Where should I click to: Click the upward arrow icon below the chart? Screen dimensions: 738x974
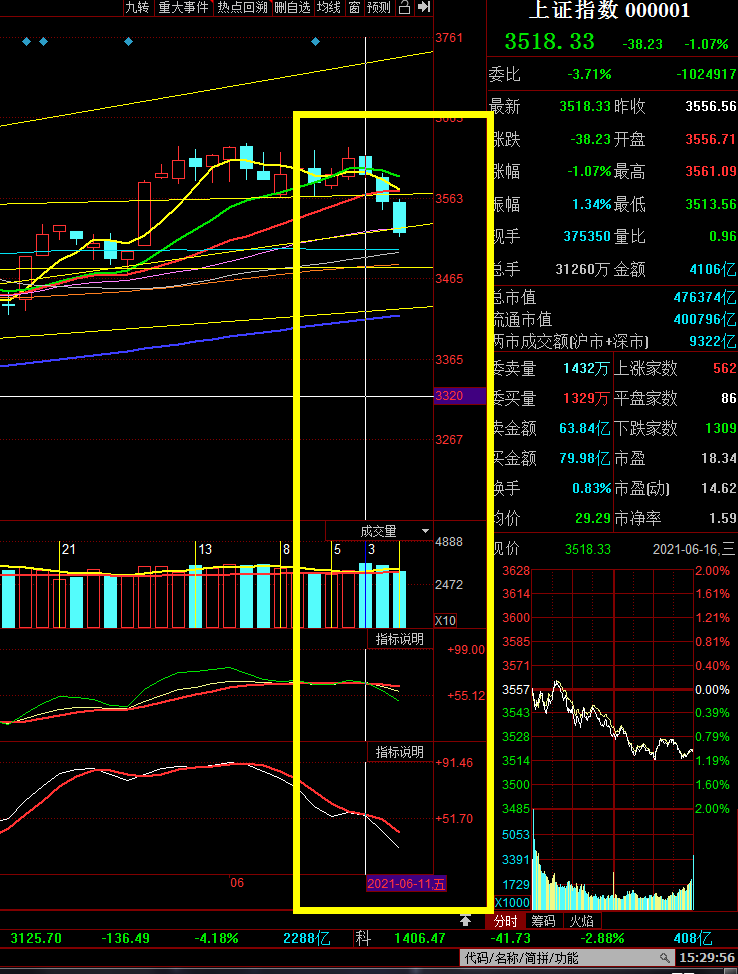click(466, 920)
